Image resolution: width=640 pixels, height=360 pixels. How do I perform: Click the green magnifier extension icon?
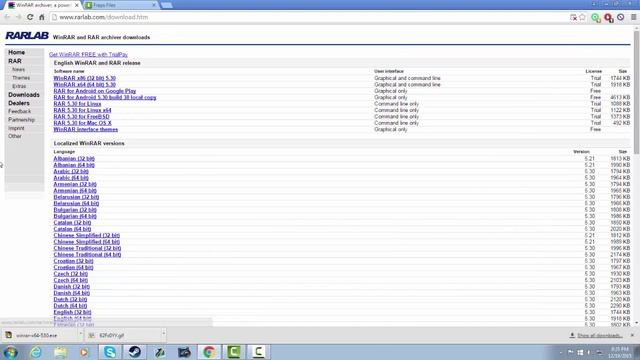click(x=596, y=18)
